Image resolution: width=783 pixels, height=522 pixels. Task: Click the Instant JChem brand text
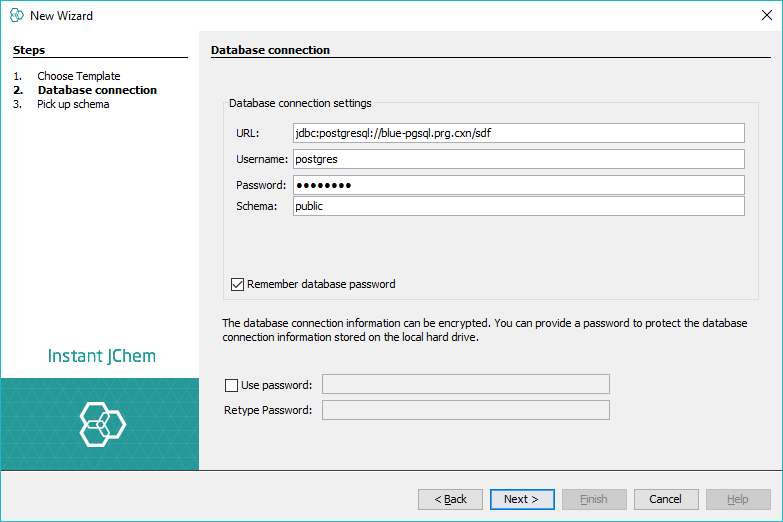pyautogui.click(x=101, y=356)
